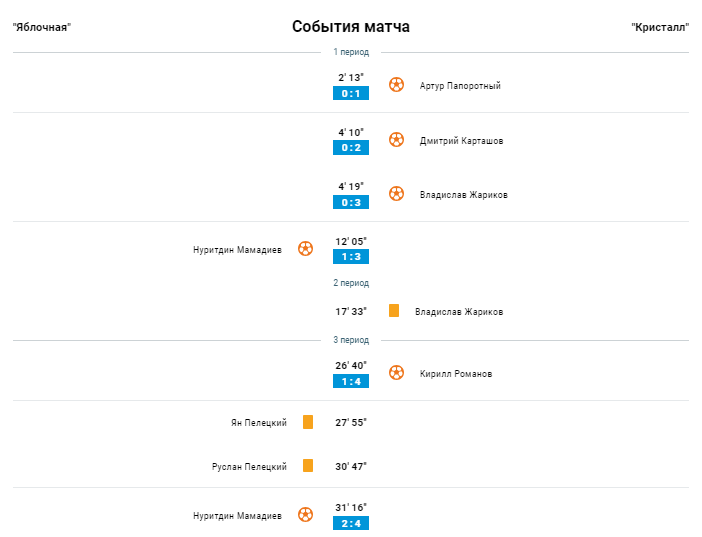Click yellow card icon at 17'33"
The height and width of the screenshot is (537, 702).
(x=394, y=311)
